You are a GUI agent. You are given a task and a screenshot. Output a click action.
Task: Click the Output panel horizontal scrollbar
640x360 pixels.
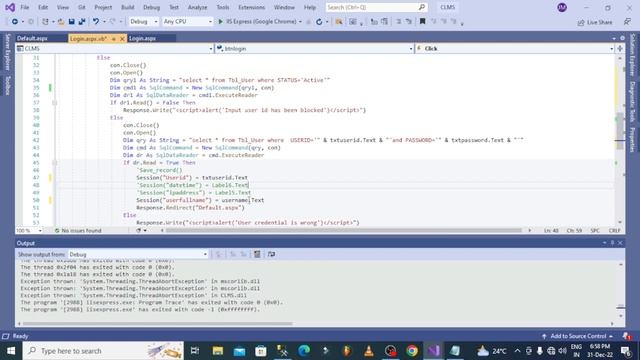click(158, 324)
